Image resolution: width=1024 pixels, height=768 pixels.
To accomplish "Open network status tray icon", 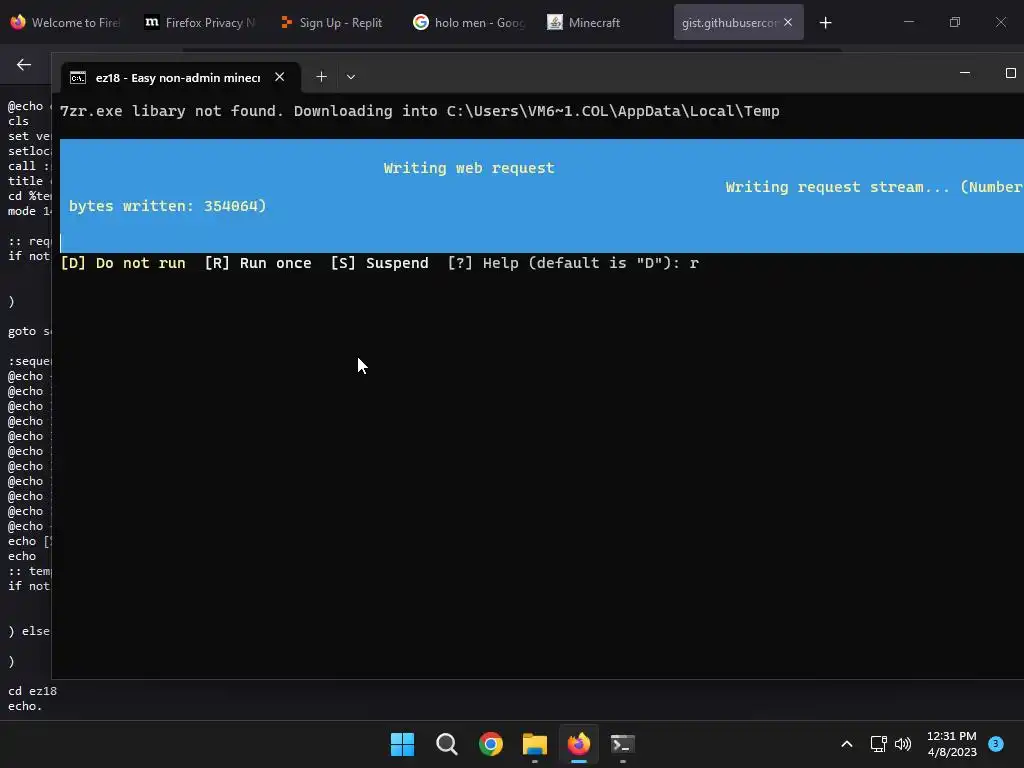I will [x=878, y=744].
